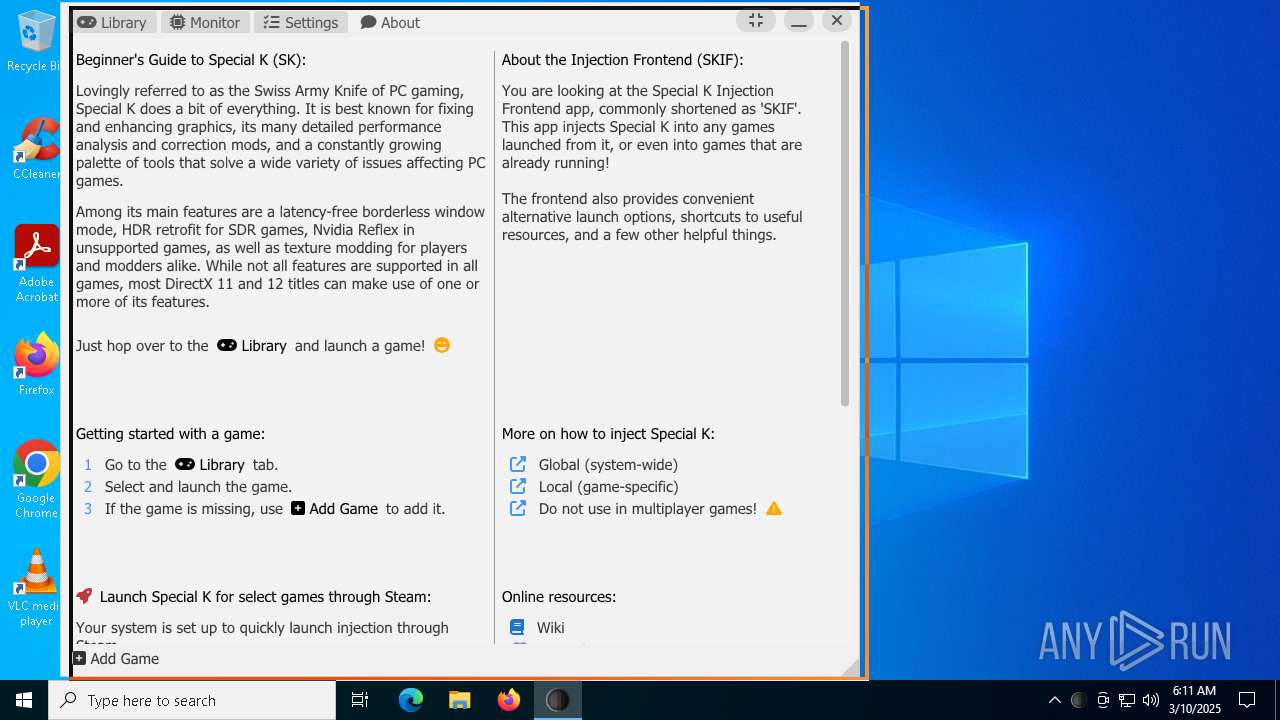Viewport: 1280px width, 720px height.
Task: Click the taskbar search box
Action: click(x=192, y=700)
